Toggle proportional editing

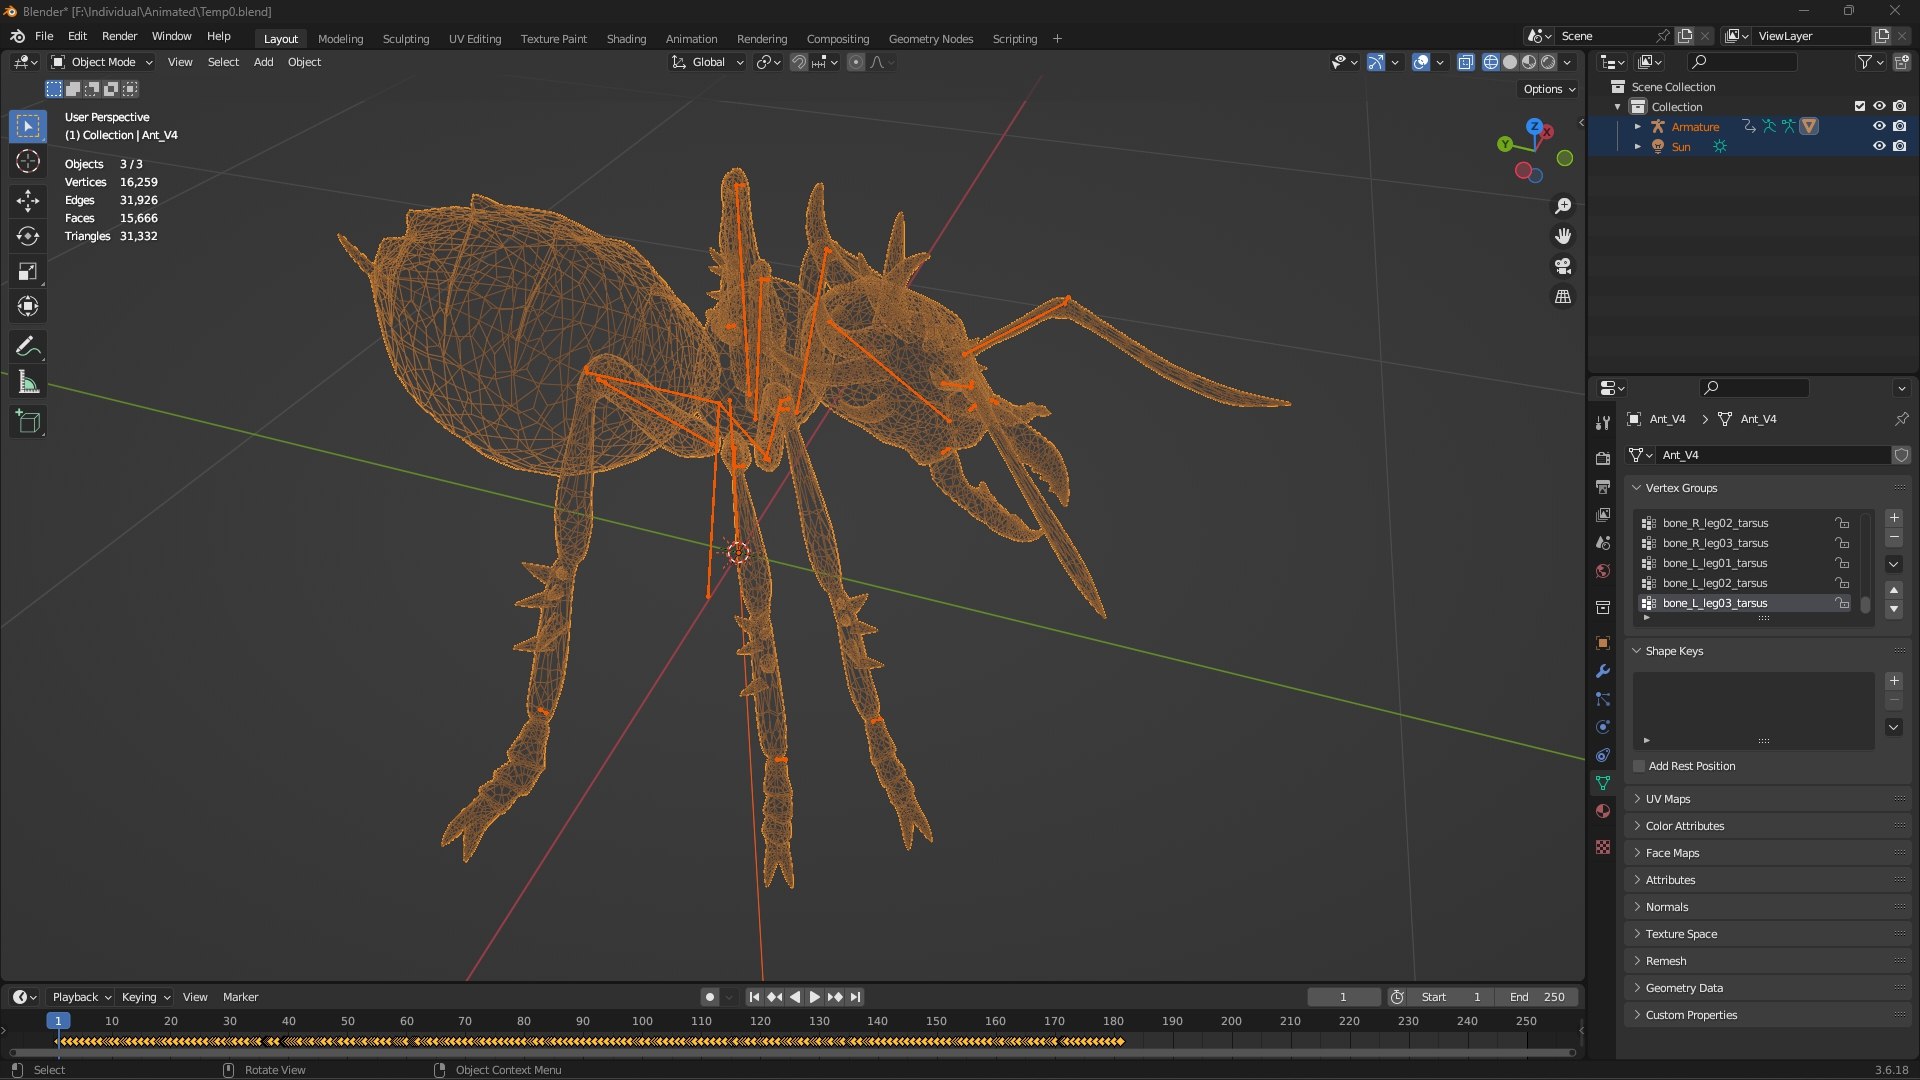856,62
